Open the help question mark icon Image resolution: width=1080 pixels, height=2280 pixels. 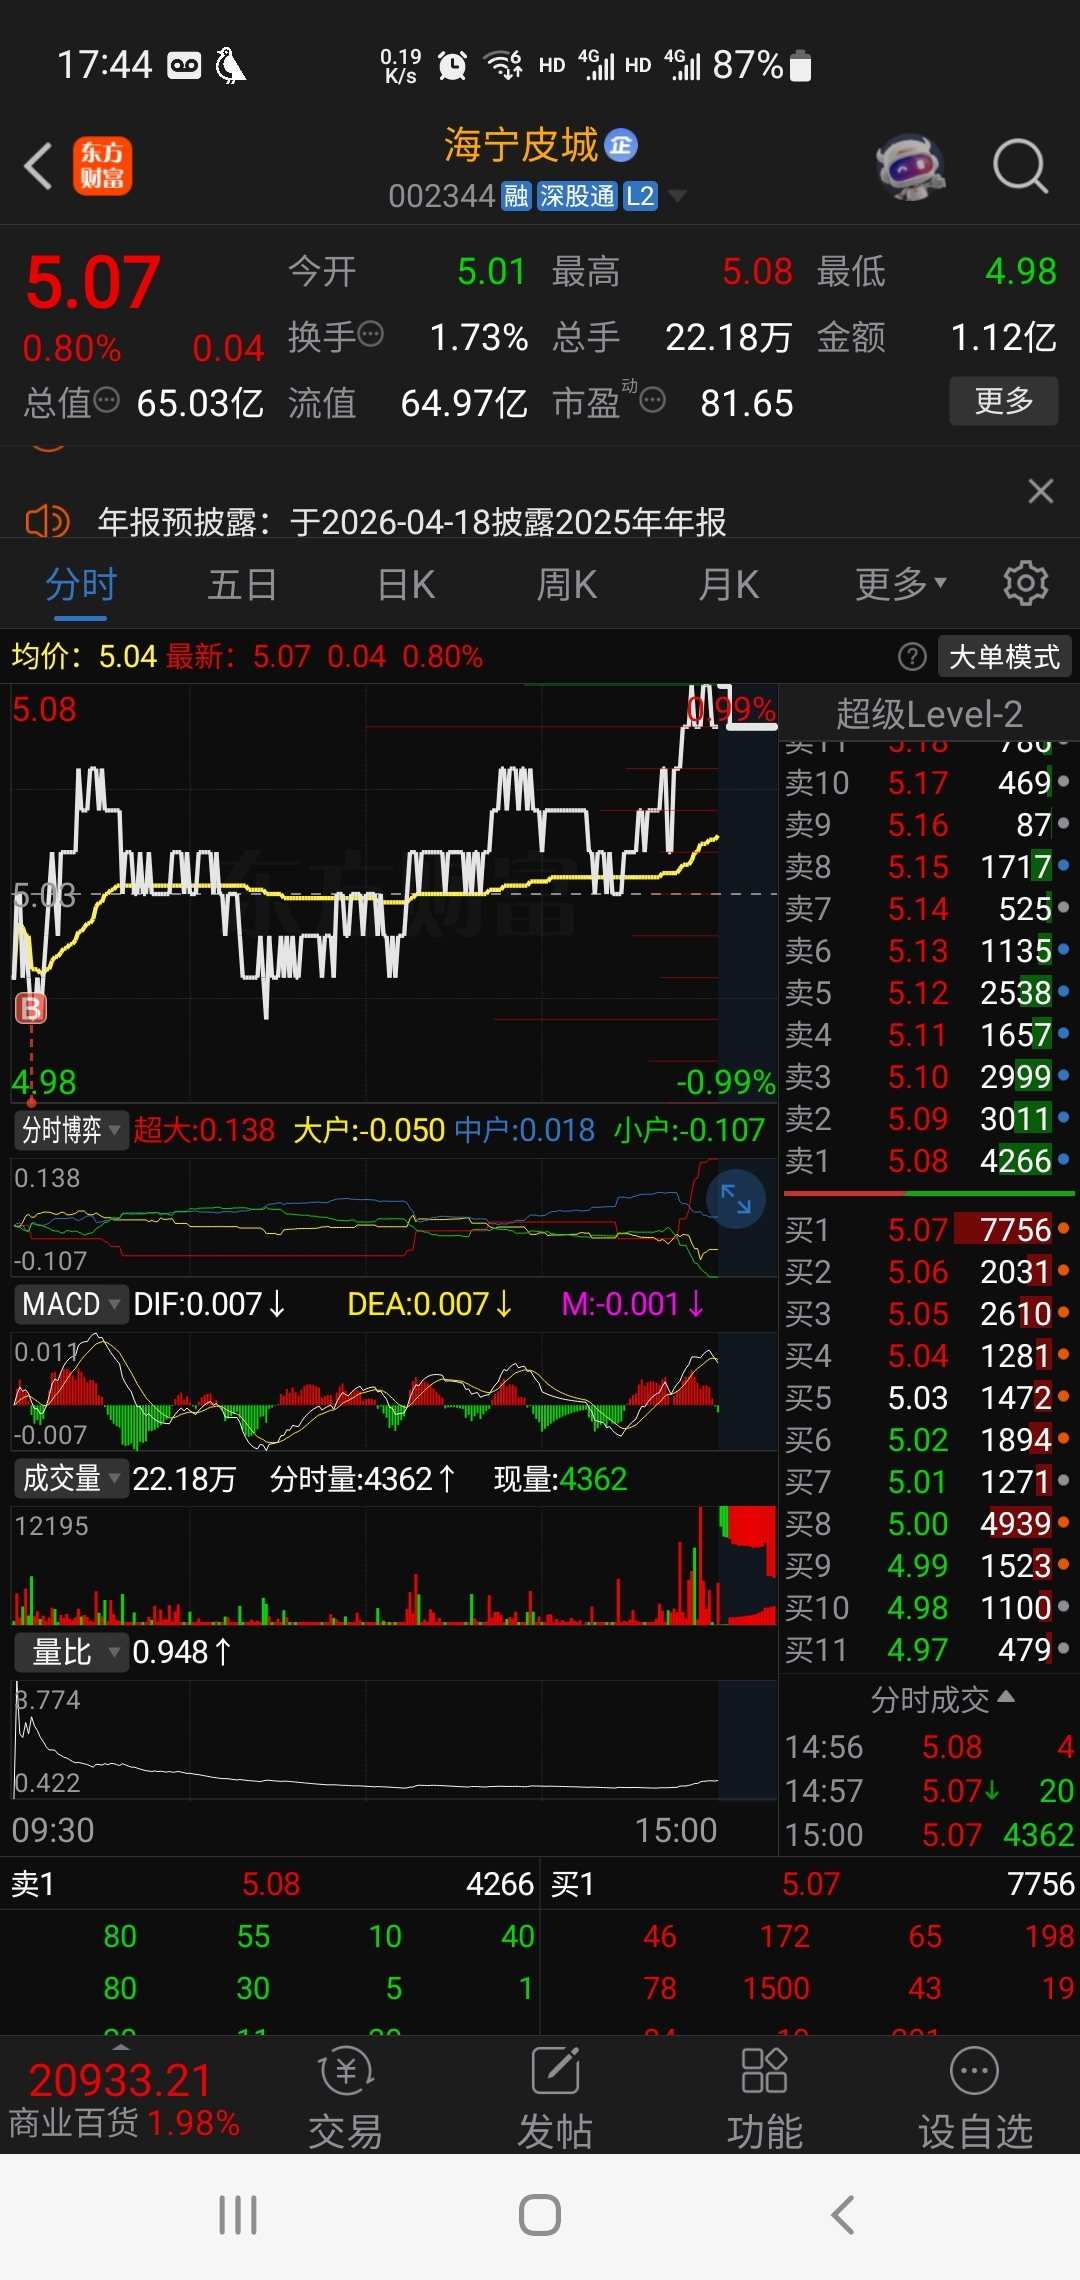tap(912, 657)
